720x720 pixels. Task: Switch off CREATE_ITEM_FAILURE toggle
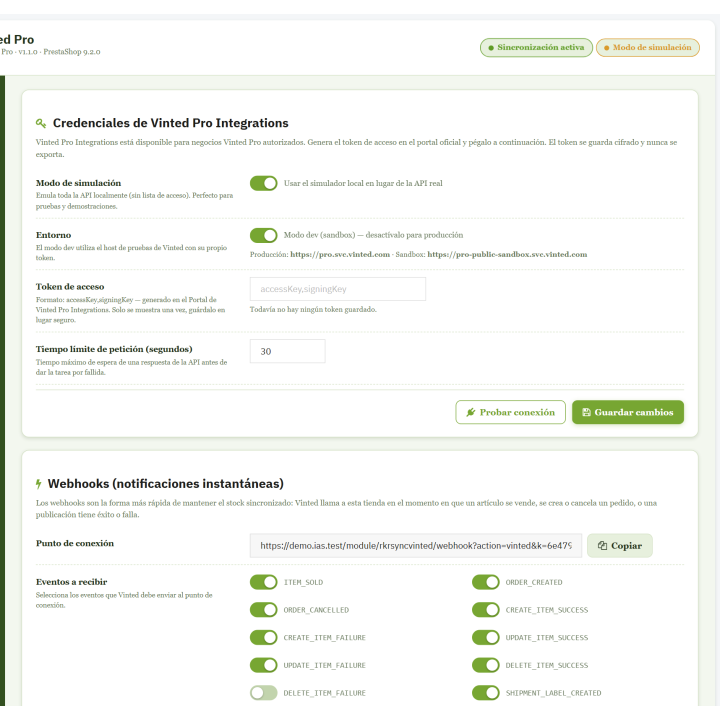pos(264,637)
